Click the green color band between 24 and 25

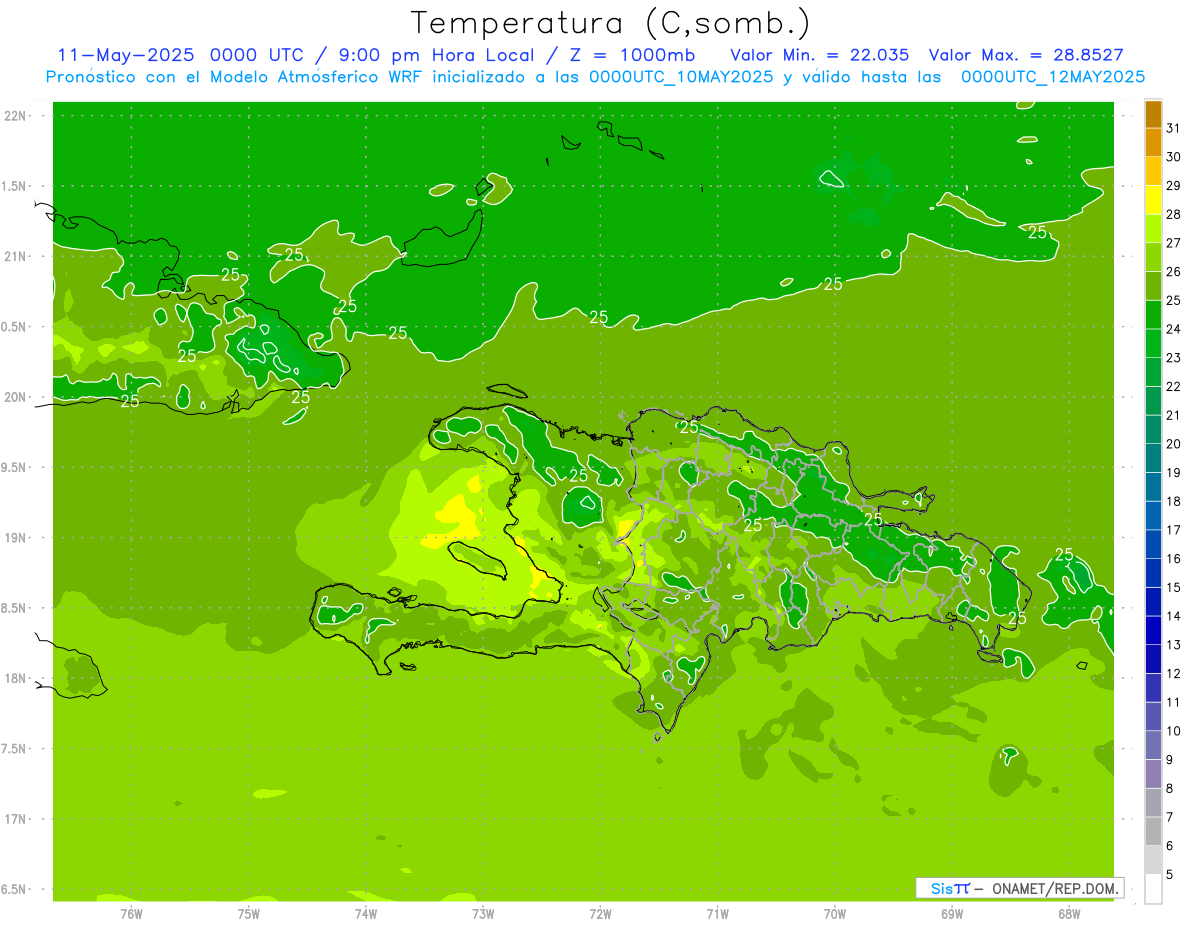click(x=1153, y=315)
